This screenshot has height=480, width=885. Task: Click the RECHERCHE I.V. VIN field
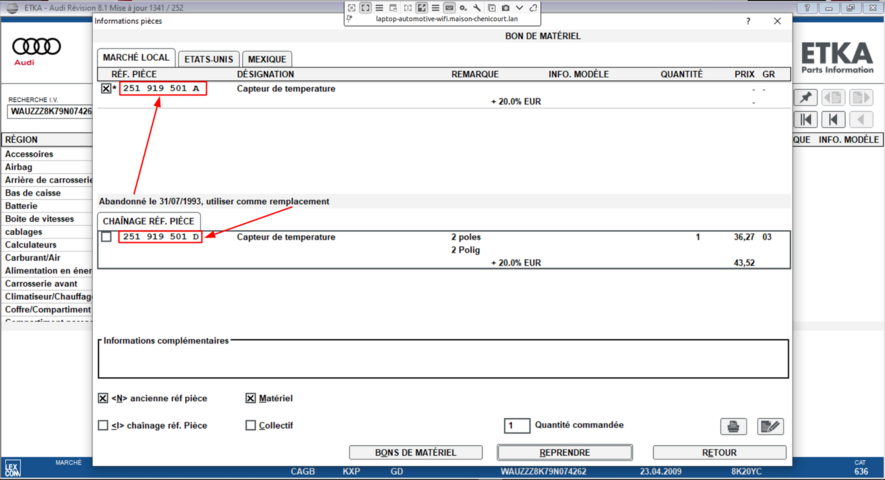[50, 111]
